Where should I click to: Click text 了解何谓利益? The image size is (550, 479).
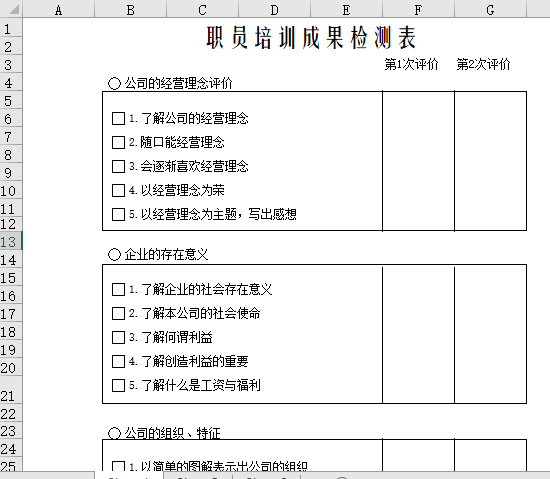177,337
